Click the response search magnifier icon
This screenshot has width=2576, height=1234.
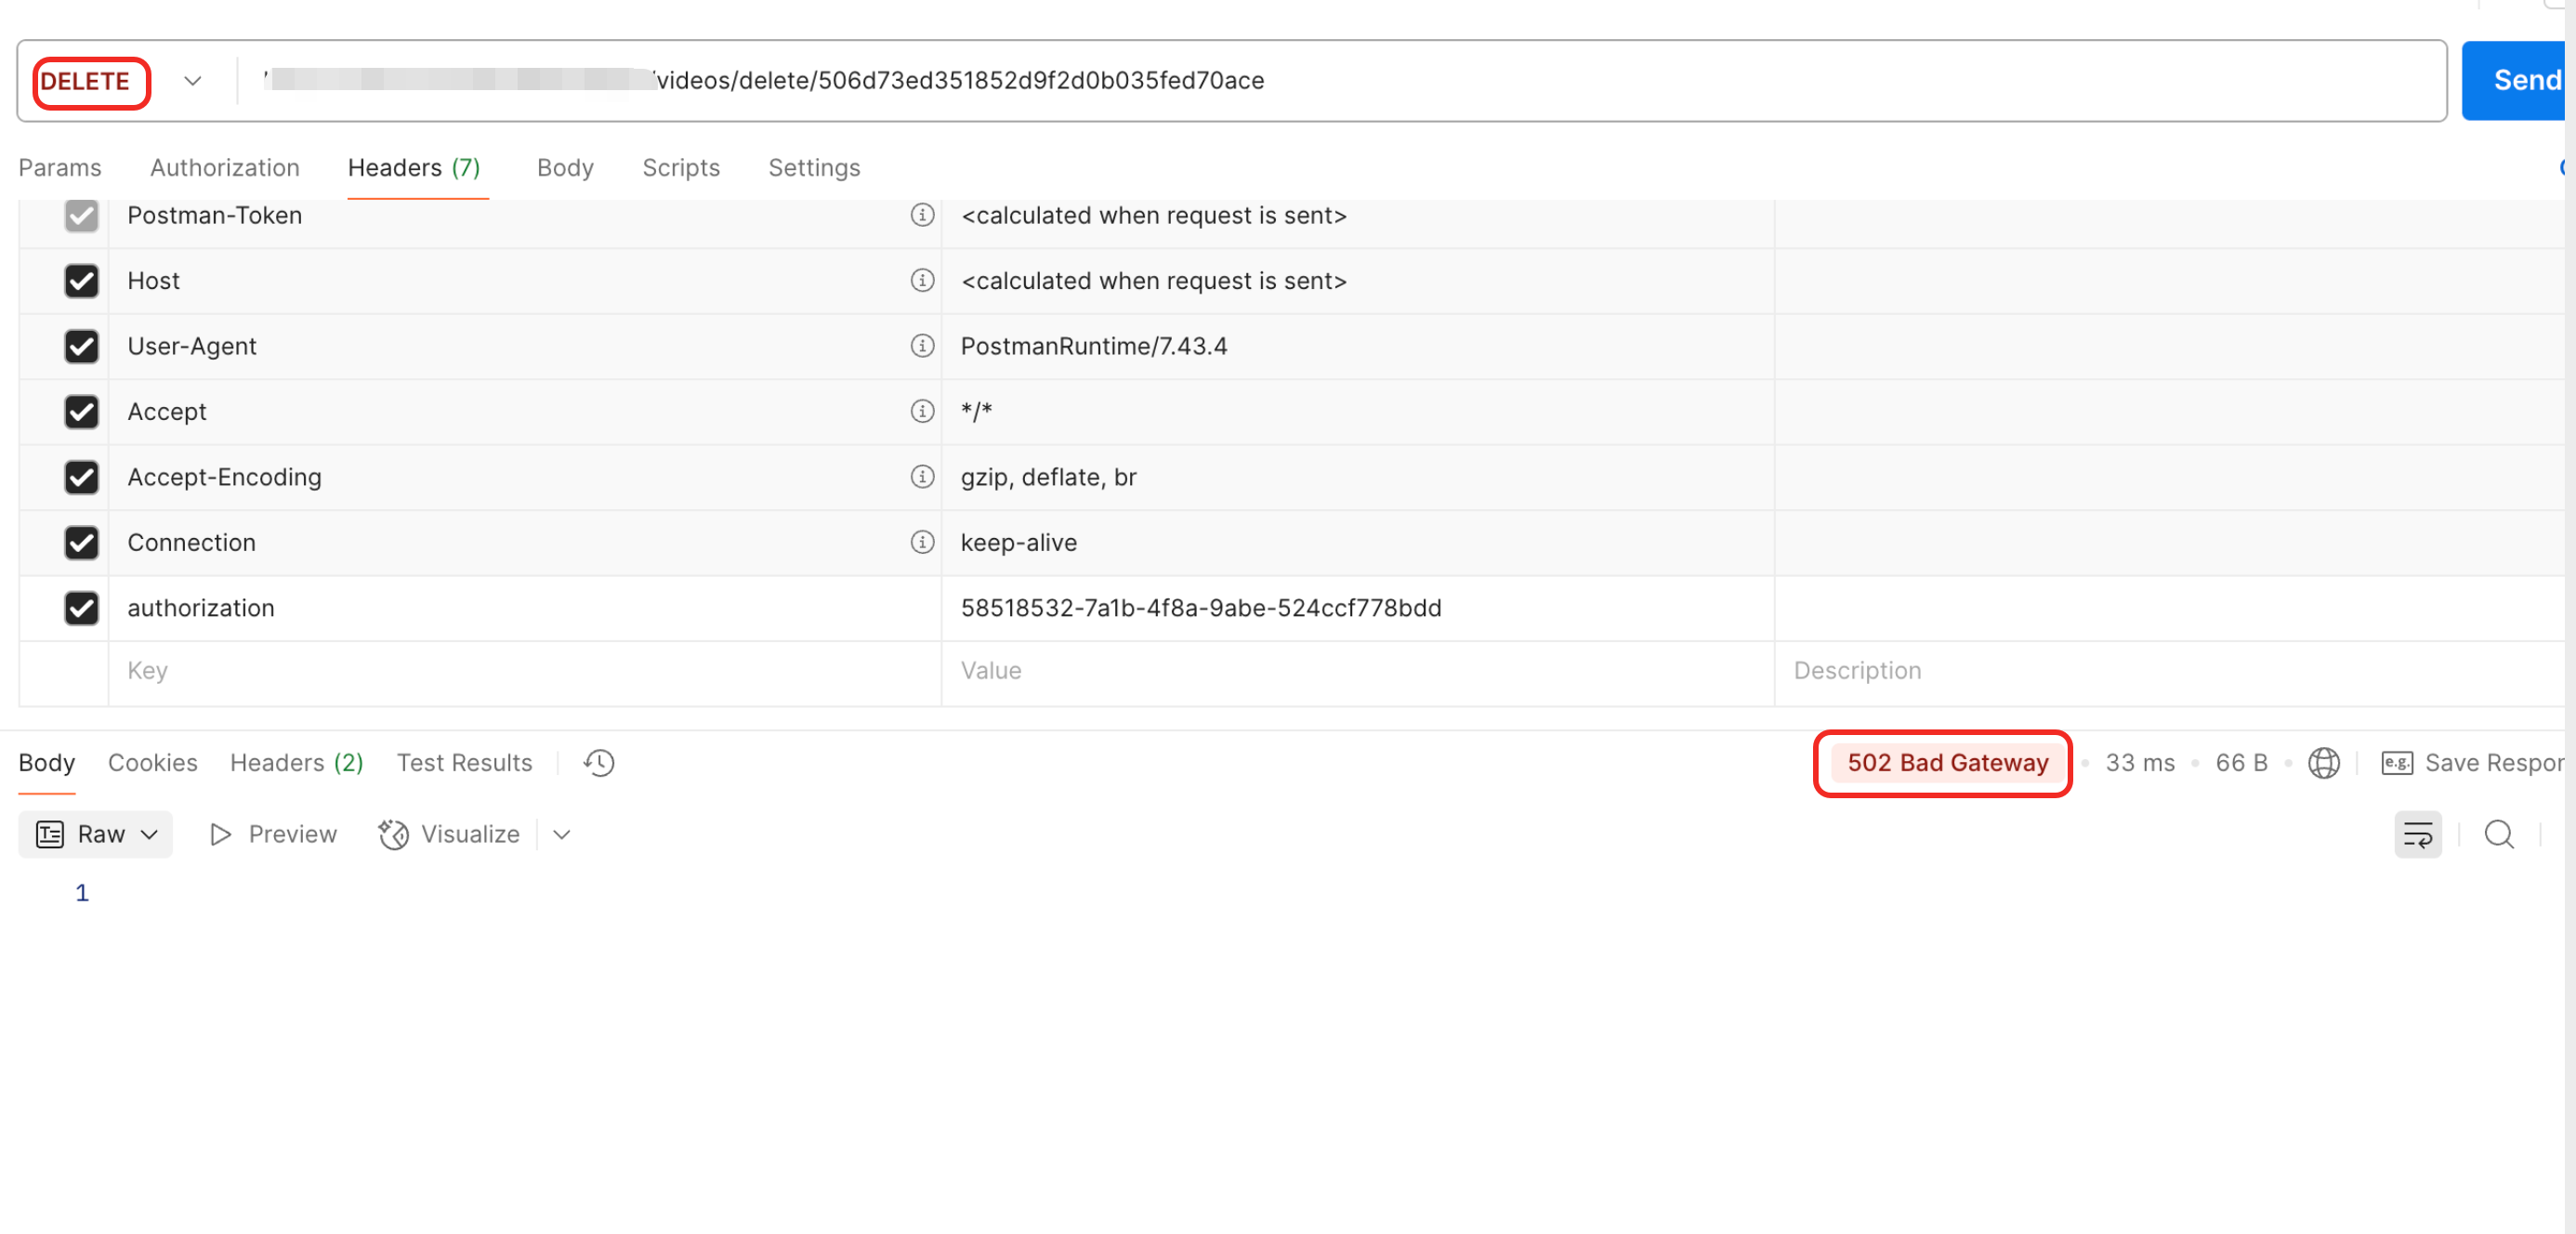[x=2498, y=834]
